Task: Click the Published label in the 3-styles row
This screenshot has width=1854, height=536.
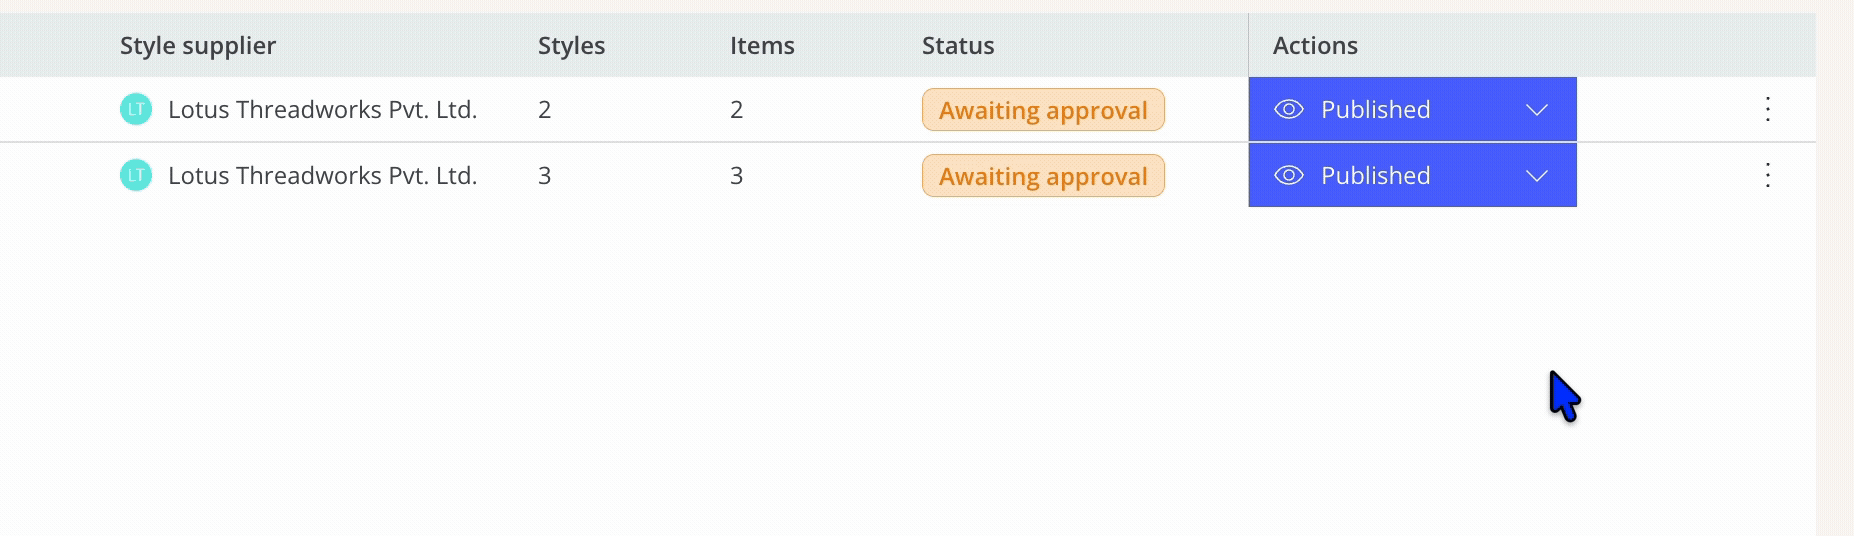Action: (x=1375, y=175)
